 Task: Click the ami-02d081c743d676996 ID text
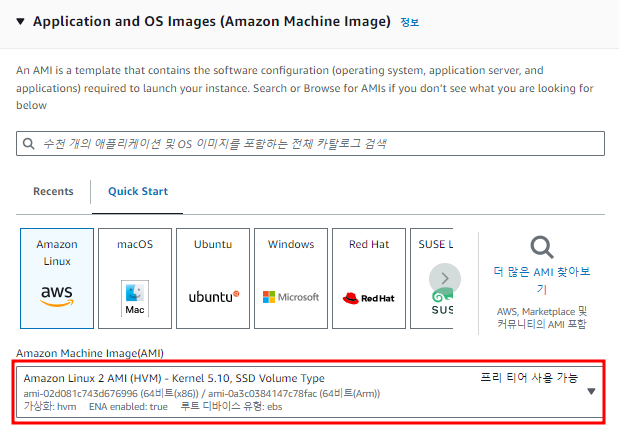(x=81, y=394)
